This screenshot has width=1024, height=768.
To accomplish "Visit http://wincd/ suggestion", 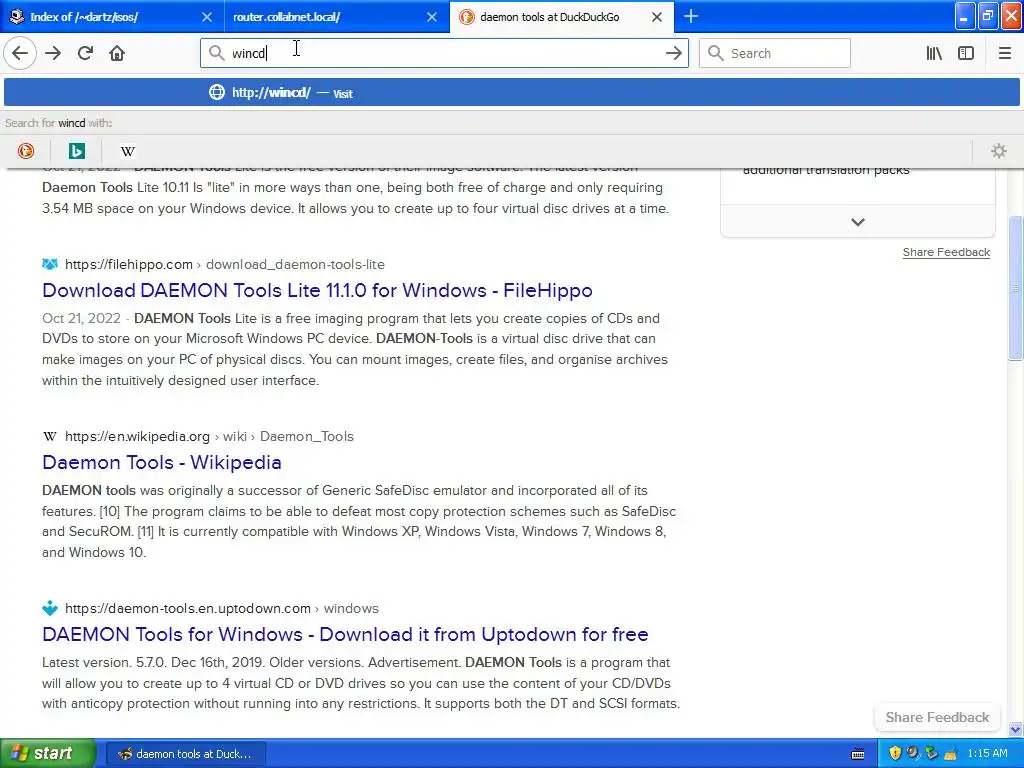I will coord(512,93).
